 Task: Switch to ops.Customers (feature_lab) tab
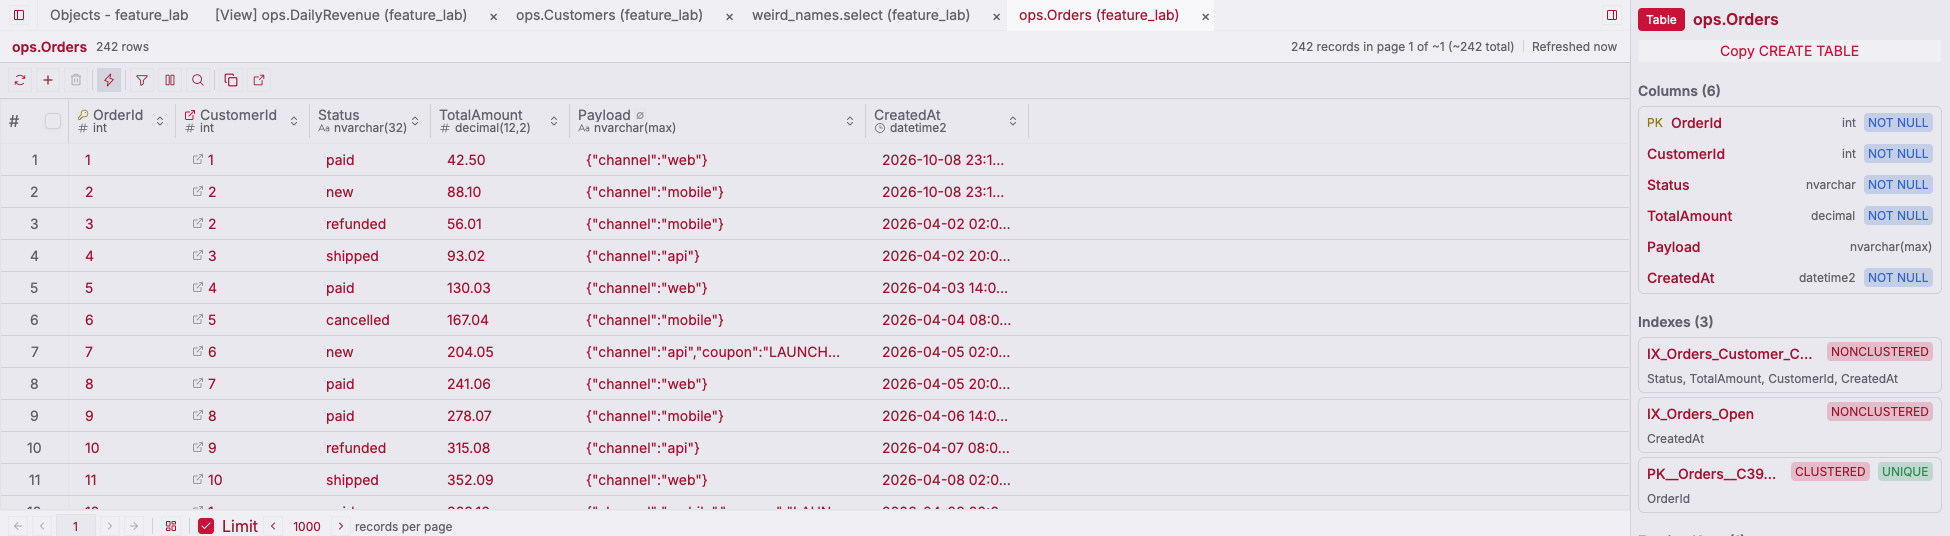point(609,15)
